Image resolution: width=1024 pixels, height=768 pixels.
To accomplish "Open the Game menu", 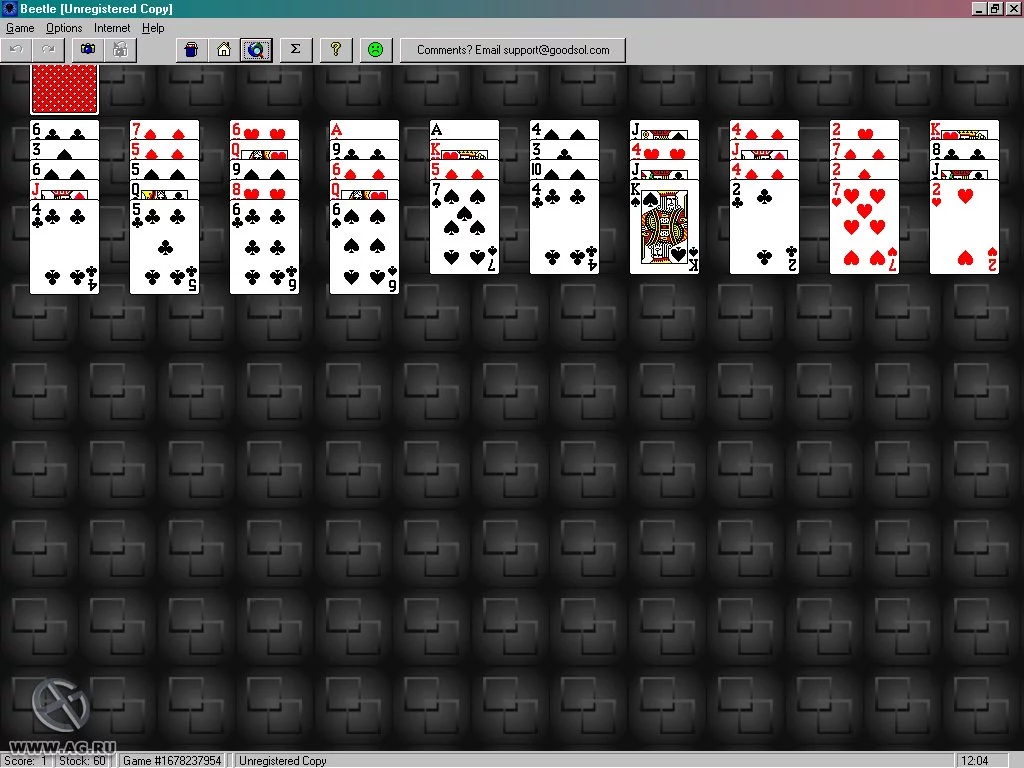I will coord(20,28).
